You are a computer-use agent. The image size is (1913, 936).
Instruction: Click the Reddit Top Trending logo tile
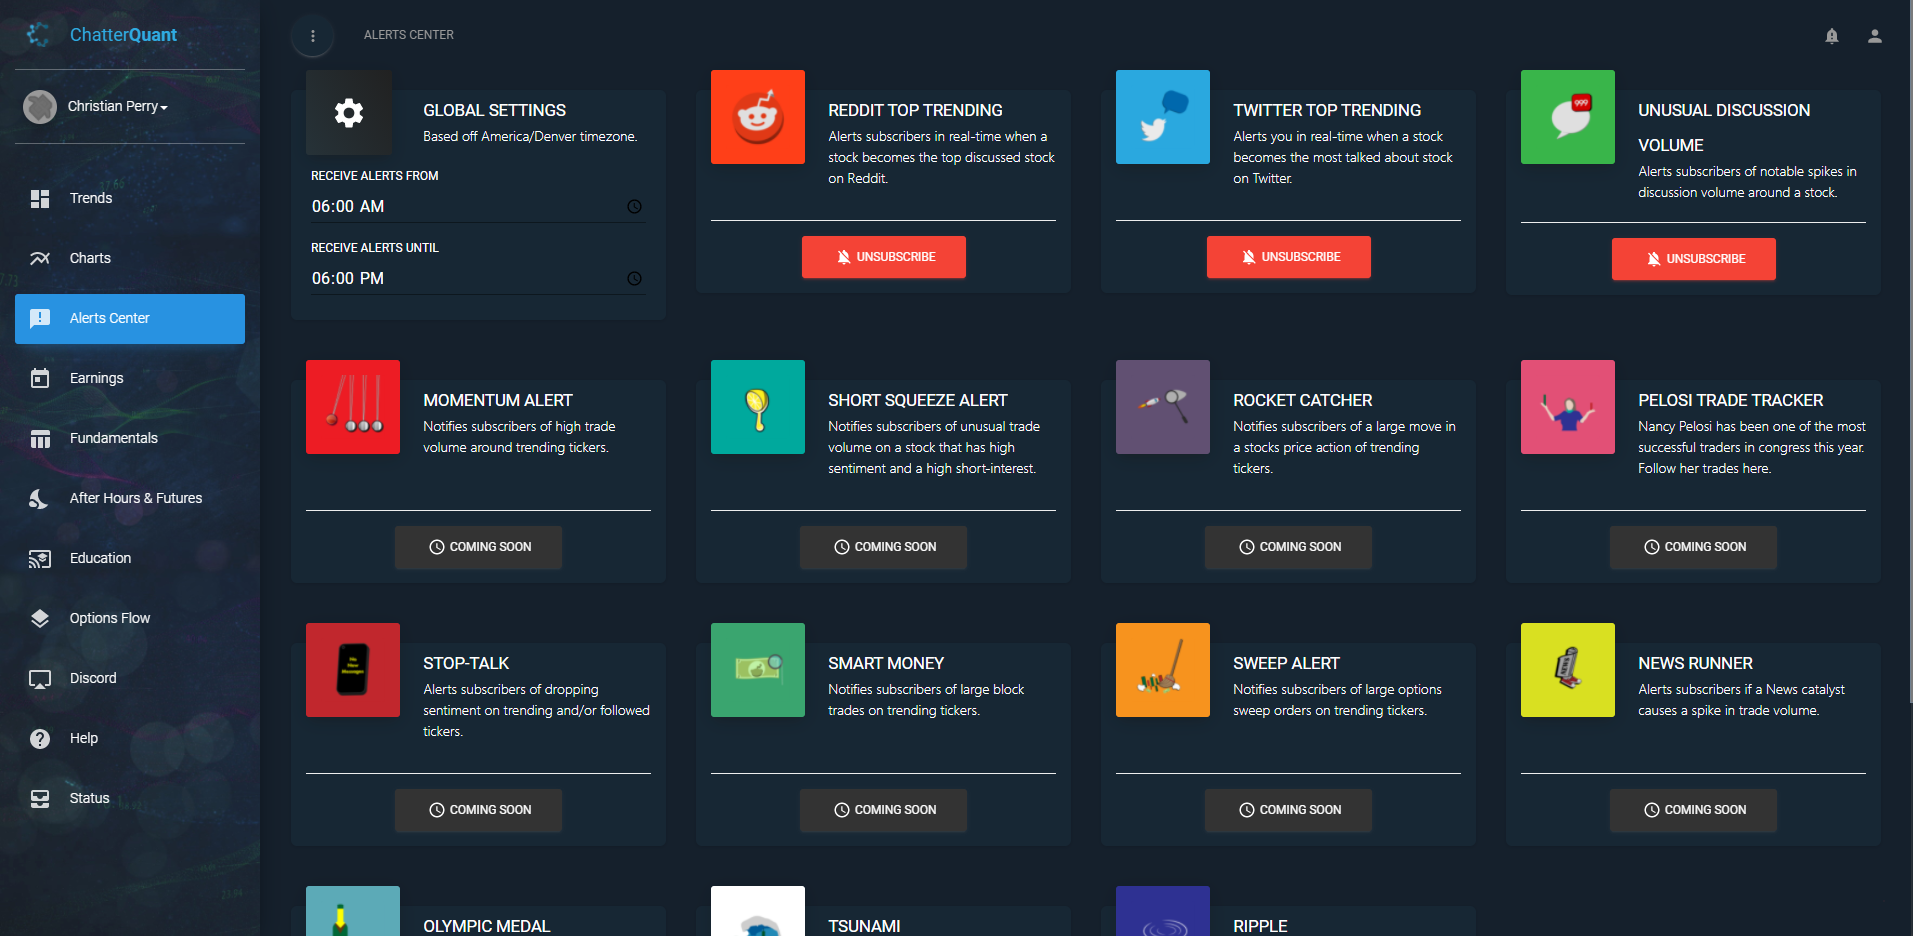[x=757, y=117]
